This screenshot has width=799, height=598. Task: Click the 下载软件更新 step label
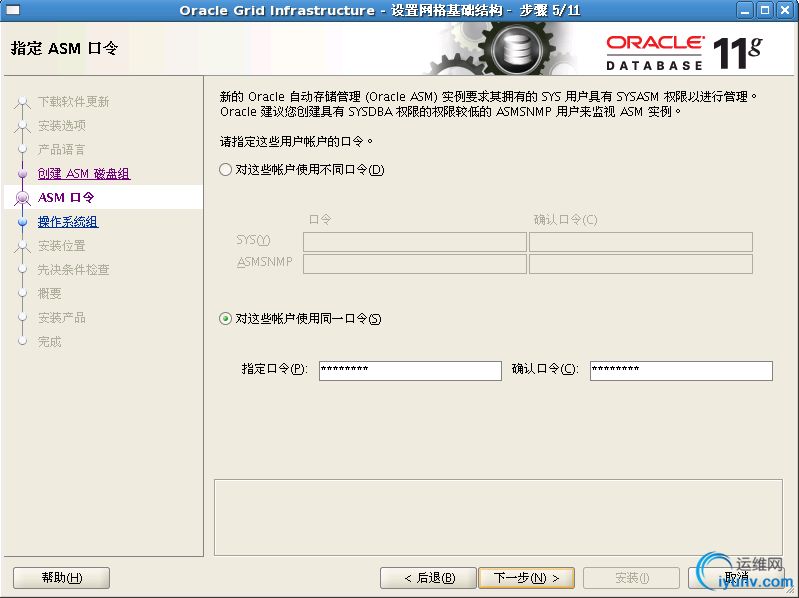coord(73,101)
